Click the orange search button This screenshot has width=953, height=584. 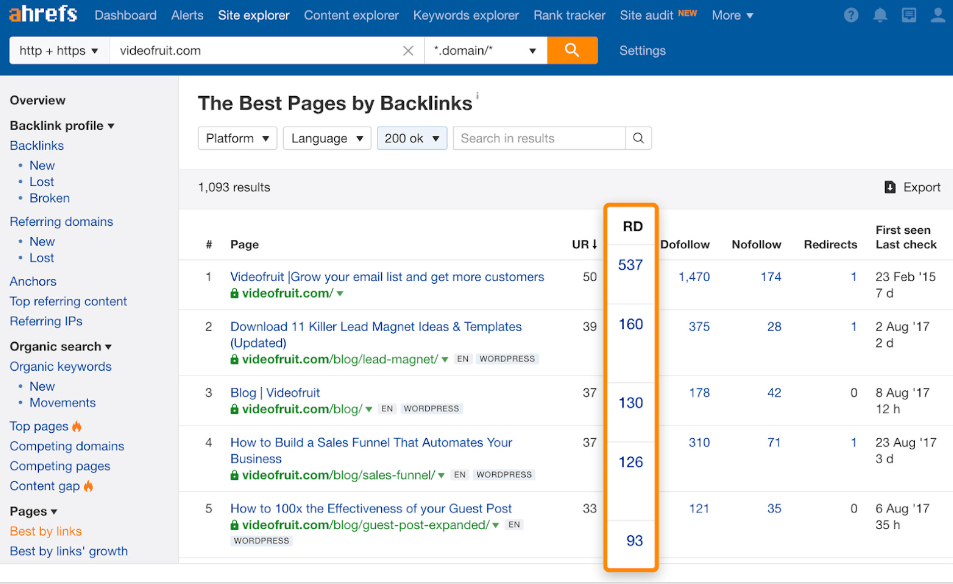(x=572, y=50)
